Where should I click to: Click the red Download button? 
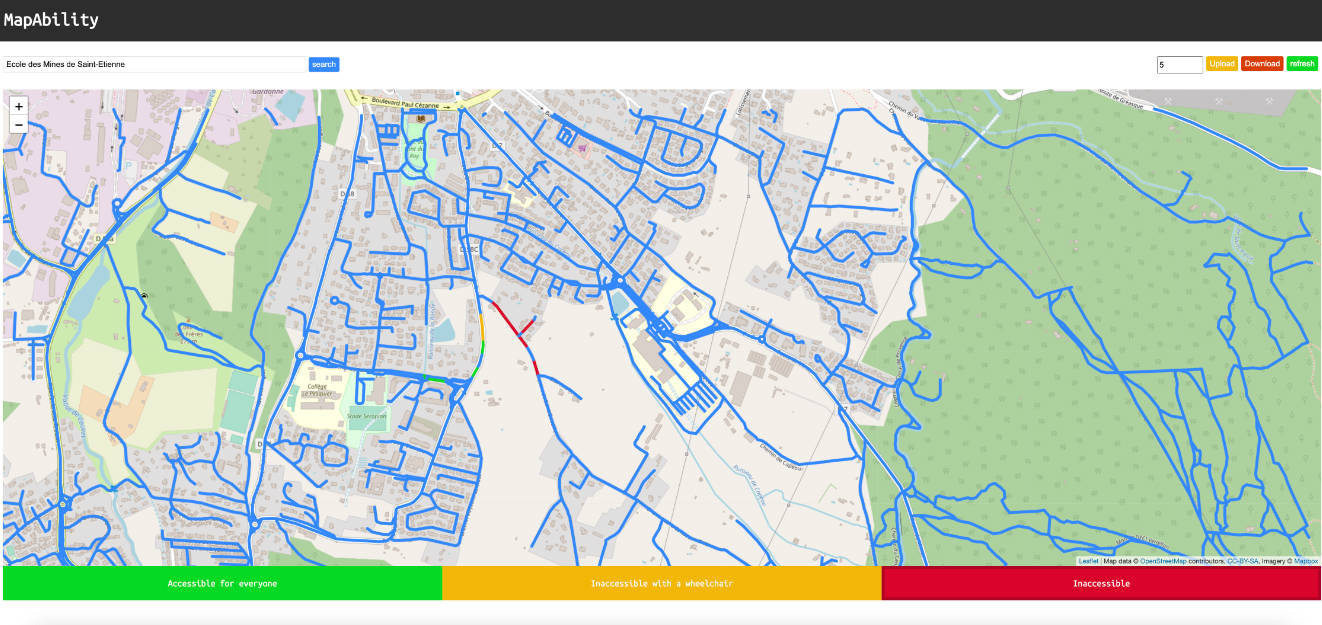click(x=1261, y=64)
